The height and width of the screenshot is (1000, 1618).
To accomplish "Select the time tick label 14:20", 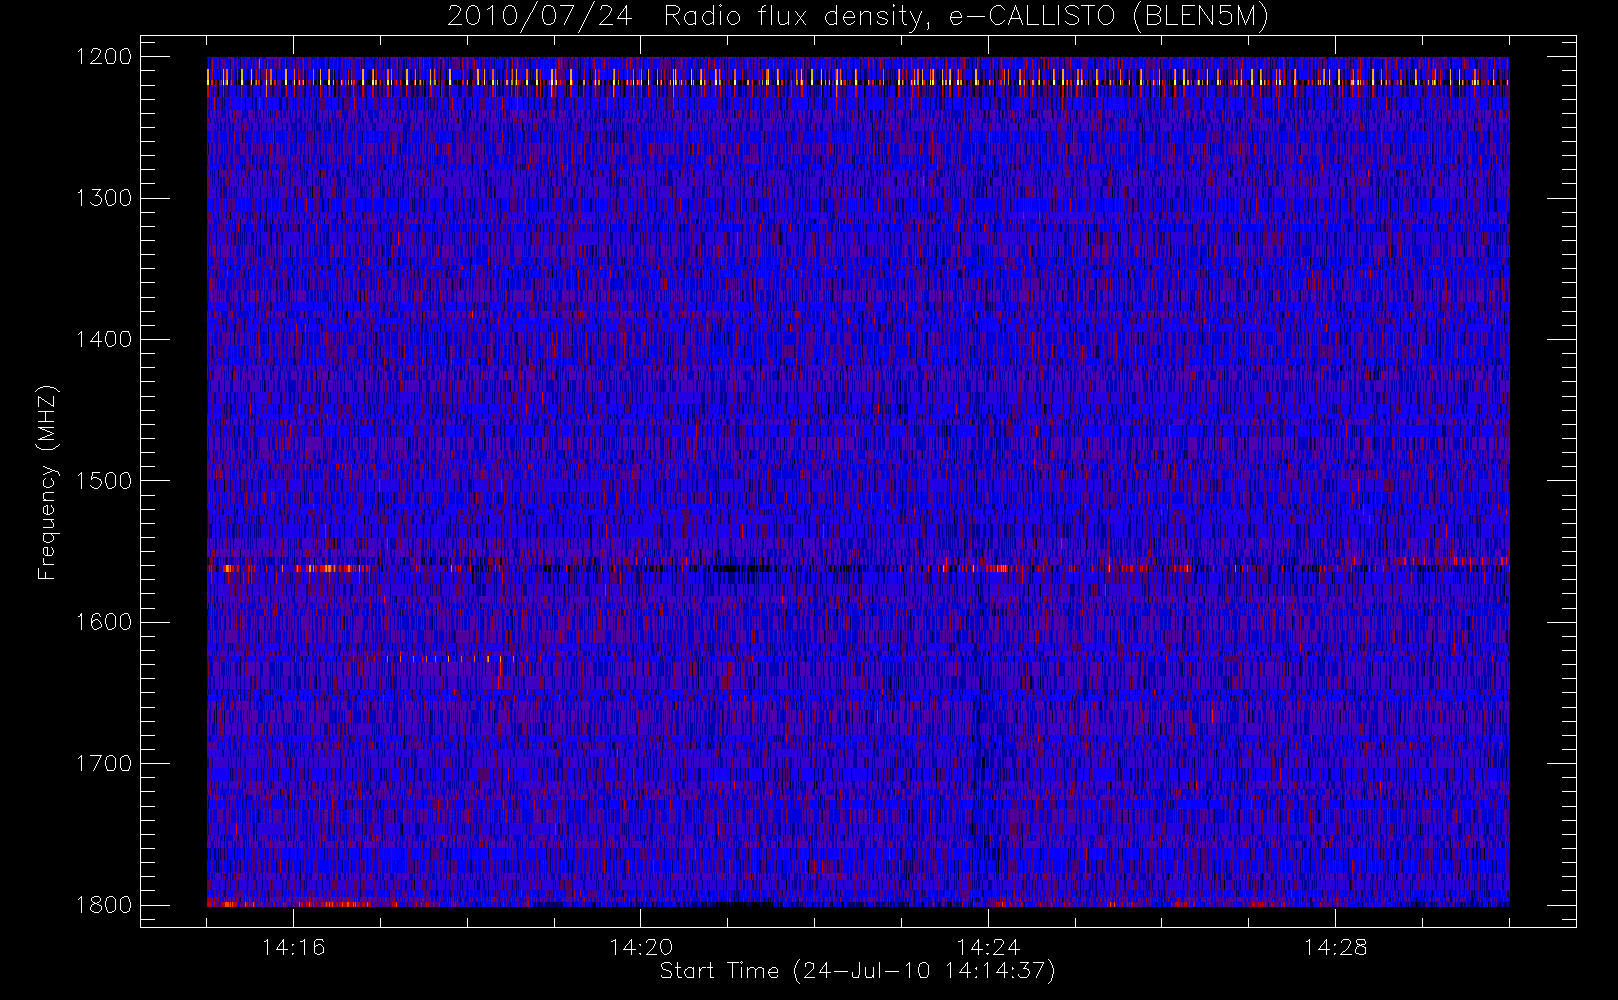I will coord(641,947).
